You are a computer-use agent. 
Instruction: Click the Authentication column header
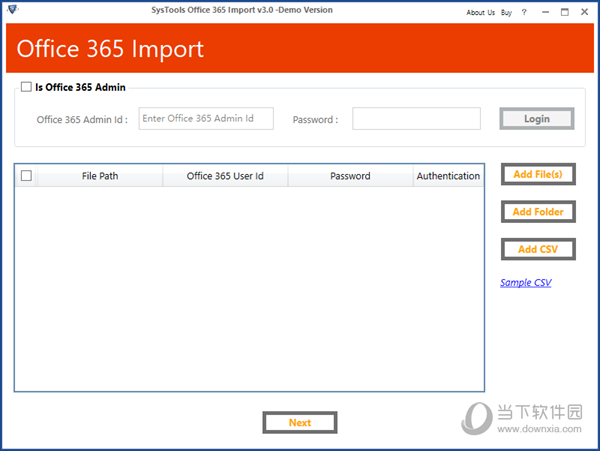pos(448,176)
